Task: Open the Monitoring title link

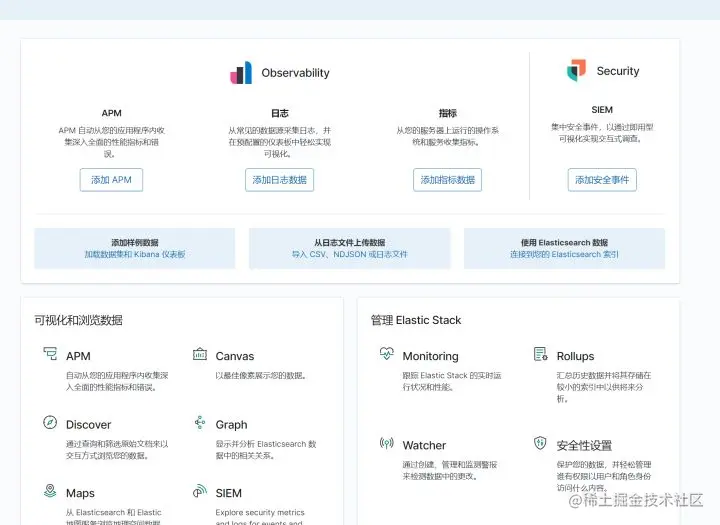Action: tap(430, 356)
